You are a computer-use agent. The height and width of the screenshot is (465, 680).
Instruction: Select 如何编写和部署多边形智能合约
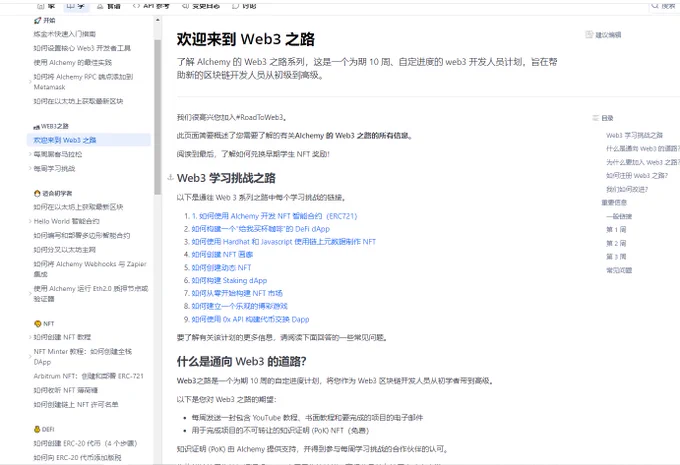[x=82, y=236]
